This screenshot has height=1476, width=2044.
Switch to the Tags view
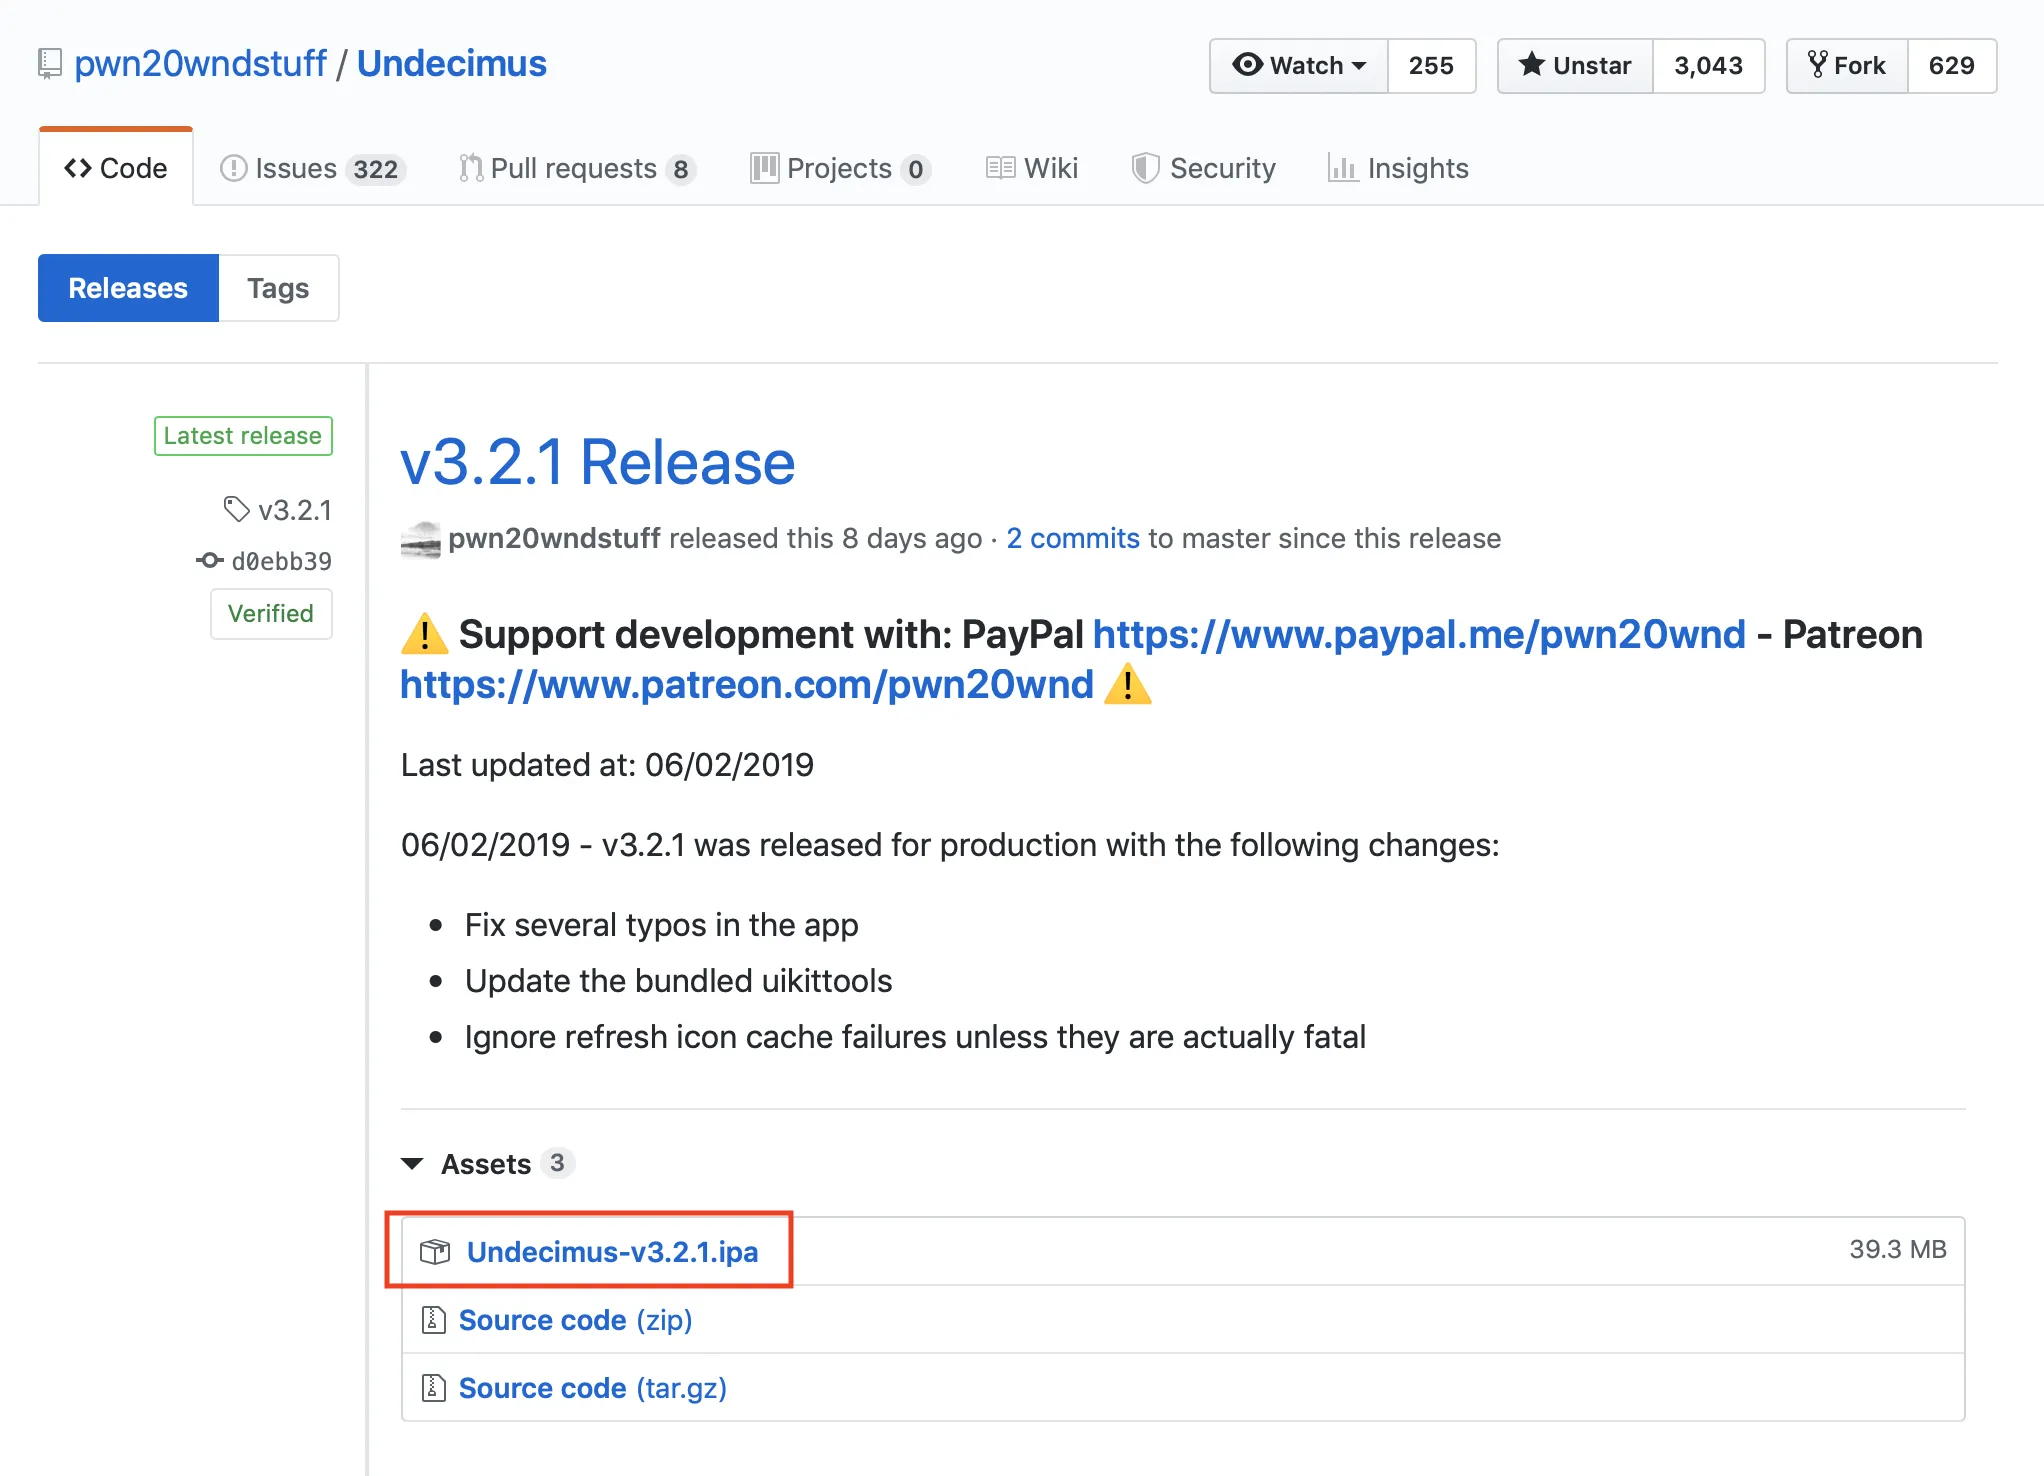(278, 288)
